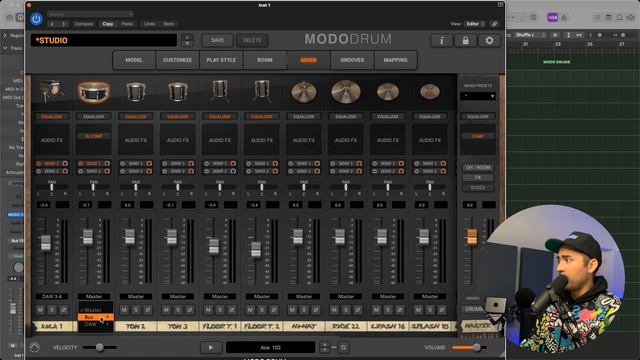
Task: Choose Bus in the output menu
Action: [95, 317]
